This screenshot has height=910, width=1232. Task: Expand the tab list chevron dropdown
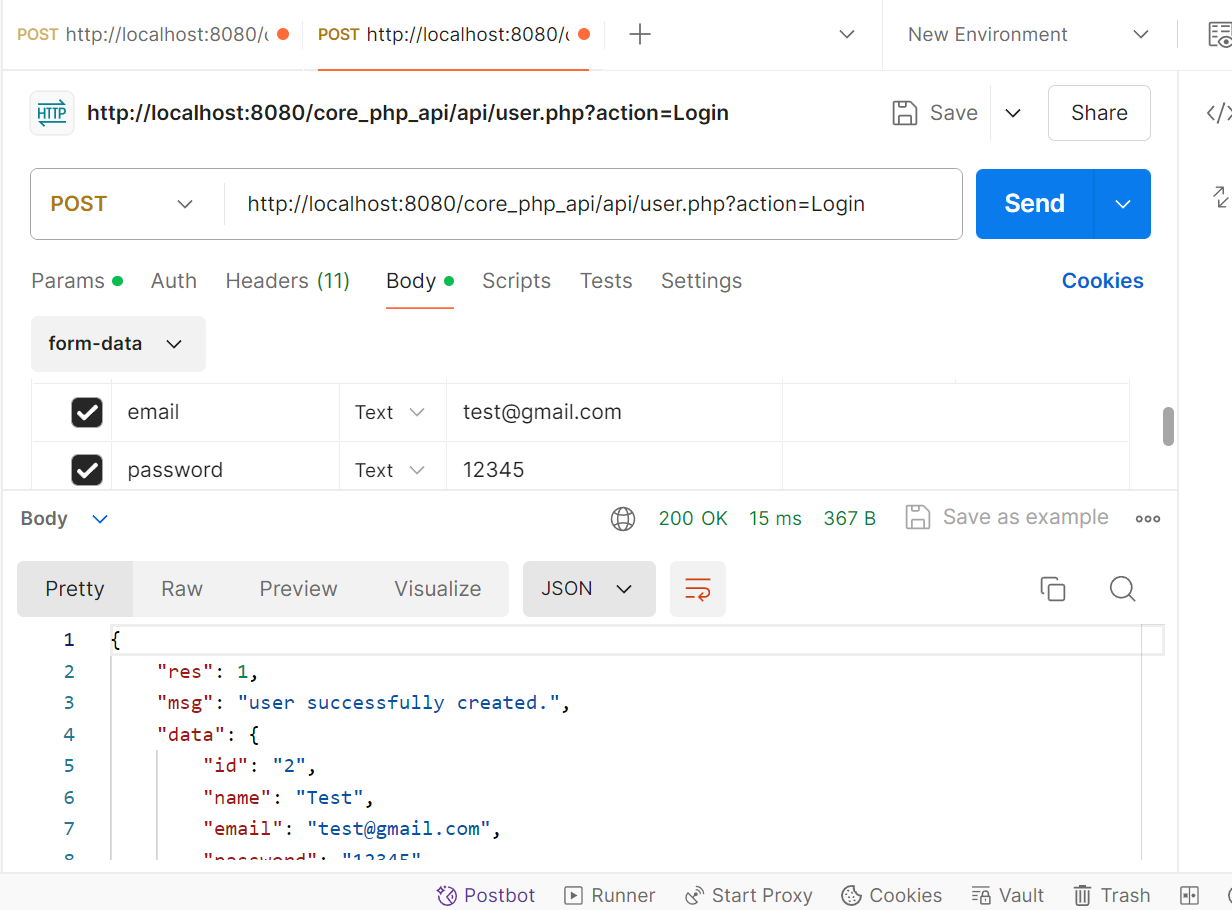click(x=847, y=34)
